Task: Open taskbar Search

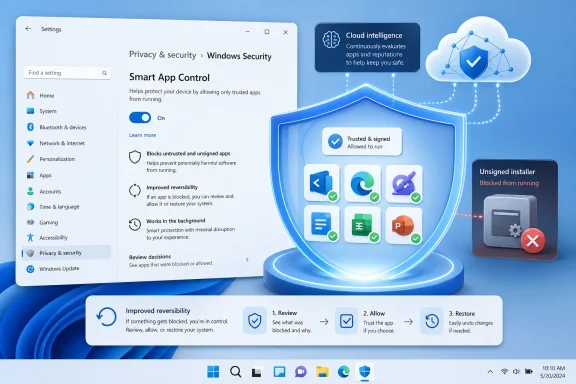Action: tap(235, 372)
